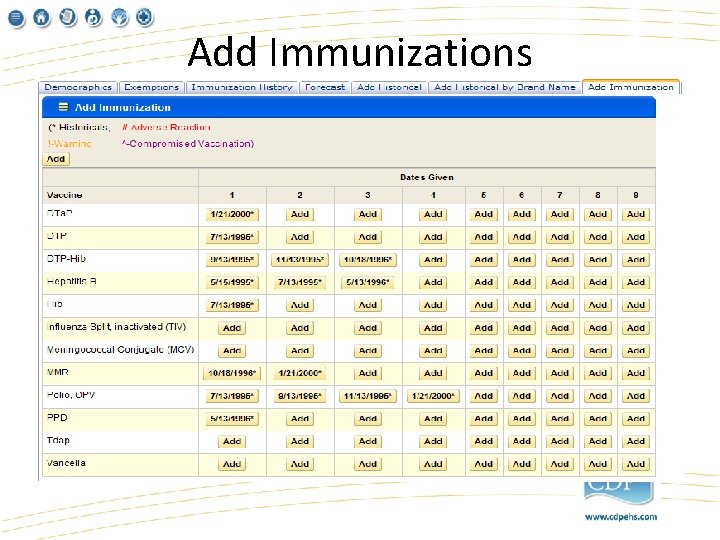Add Hepatitis B dose 5
This screenshot has width=720, height=540.
coord(484,282)
